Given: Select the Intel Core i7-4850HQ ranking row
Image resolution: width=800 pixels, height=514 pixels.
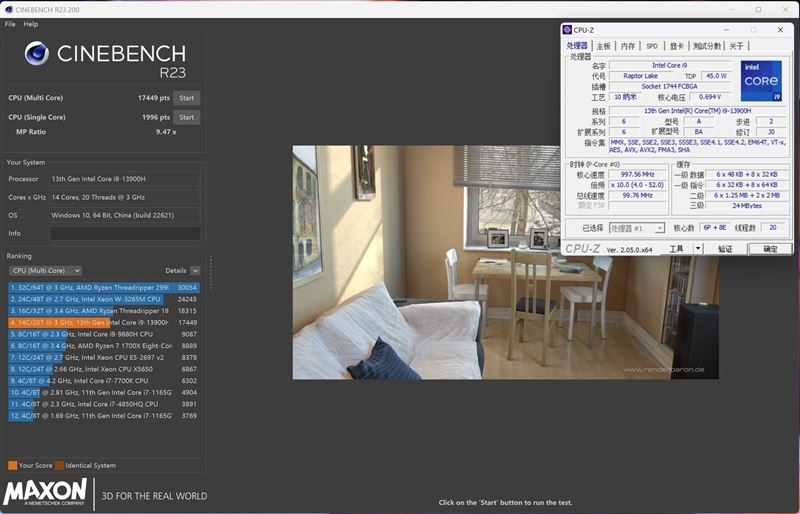Looking at the screenshot, I should (104, 404).
